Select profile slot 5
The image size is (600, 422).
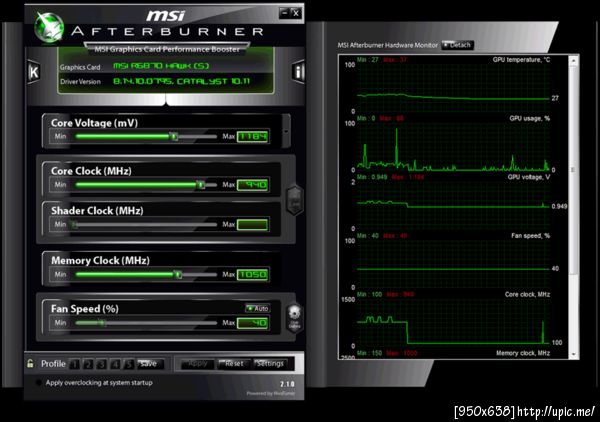[x=129, y=364]
